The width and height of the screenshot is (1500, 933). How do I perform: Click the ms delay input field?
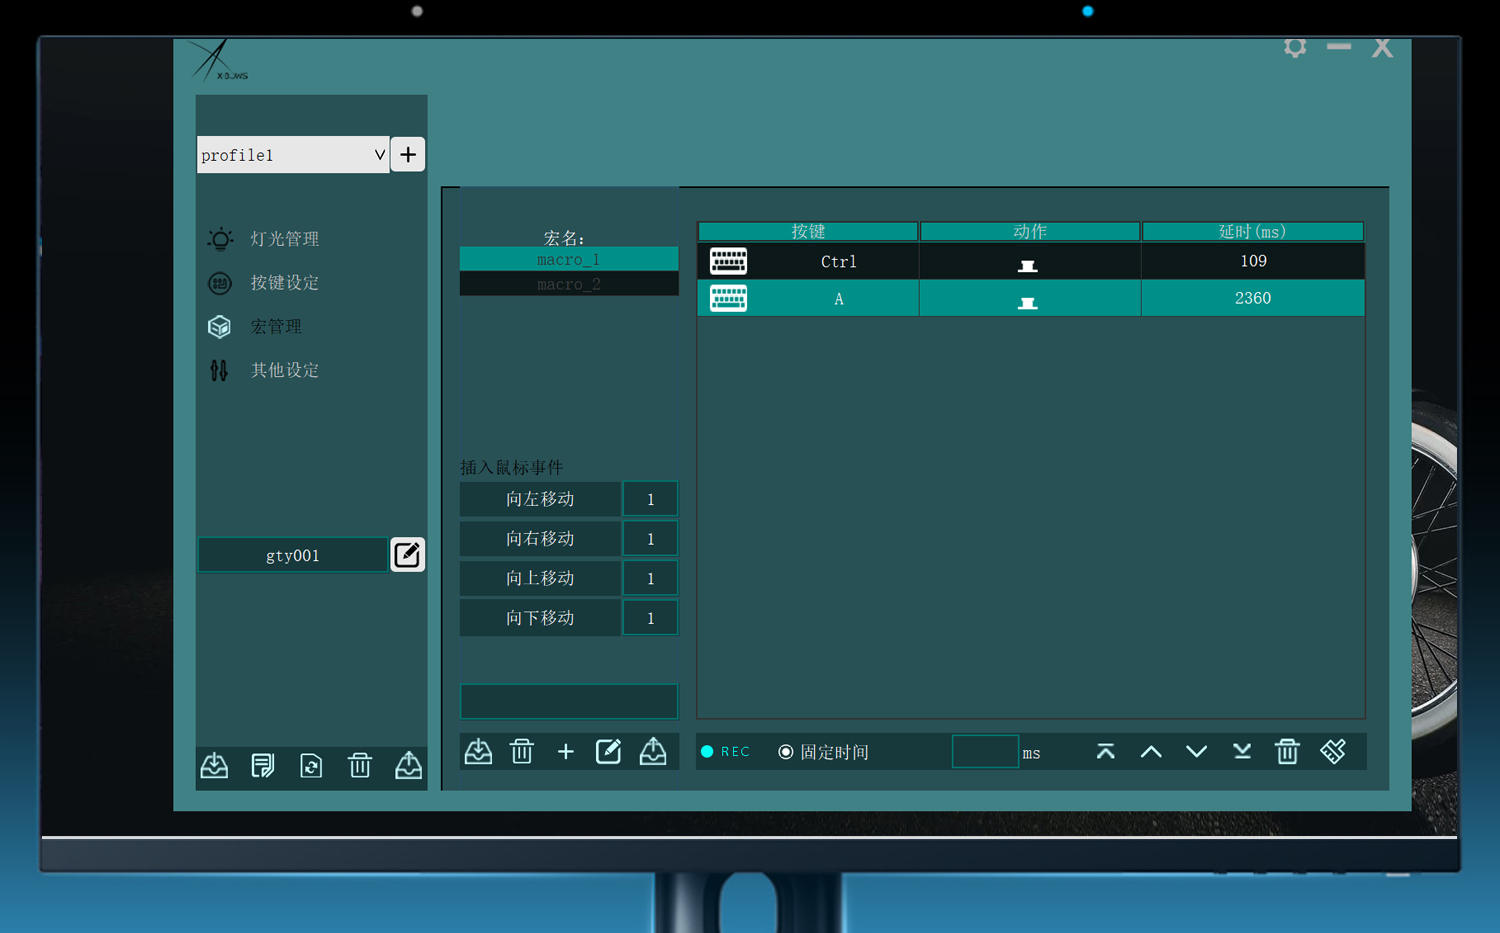click(985, 752)
